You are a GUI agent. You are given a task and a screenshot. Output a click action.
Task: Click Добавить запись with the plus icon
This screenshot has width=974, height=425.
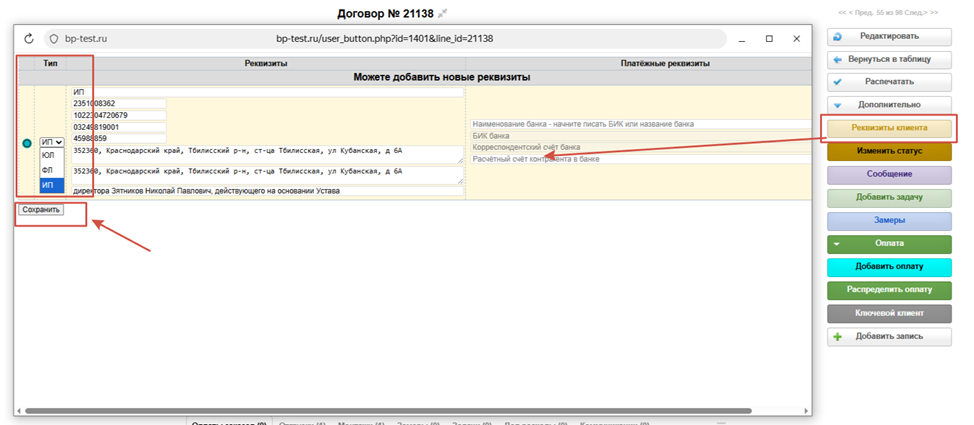pyautogui.click(x=889, y=337)
